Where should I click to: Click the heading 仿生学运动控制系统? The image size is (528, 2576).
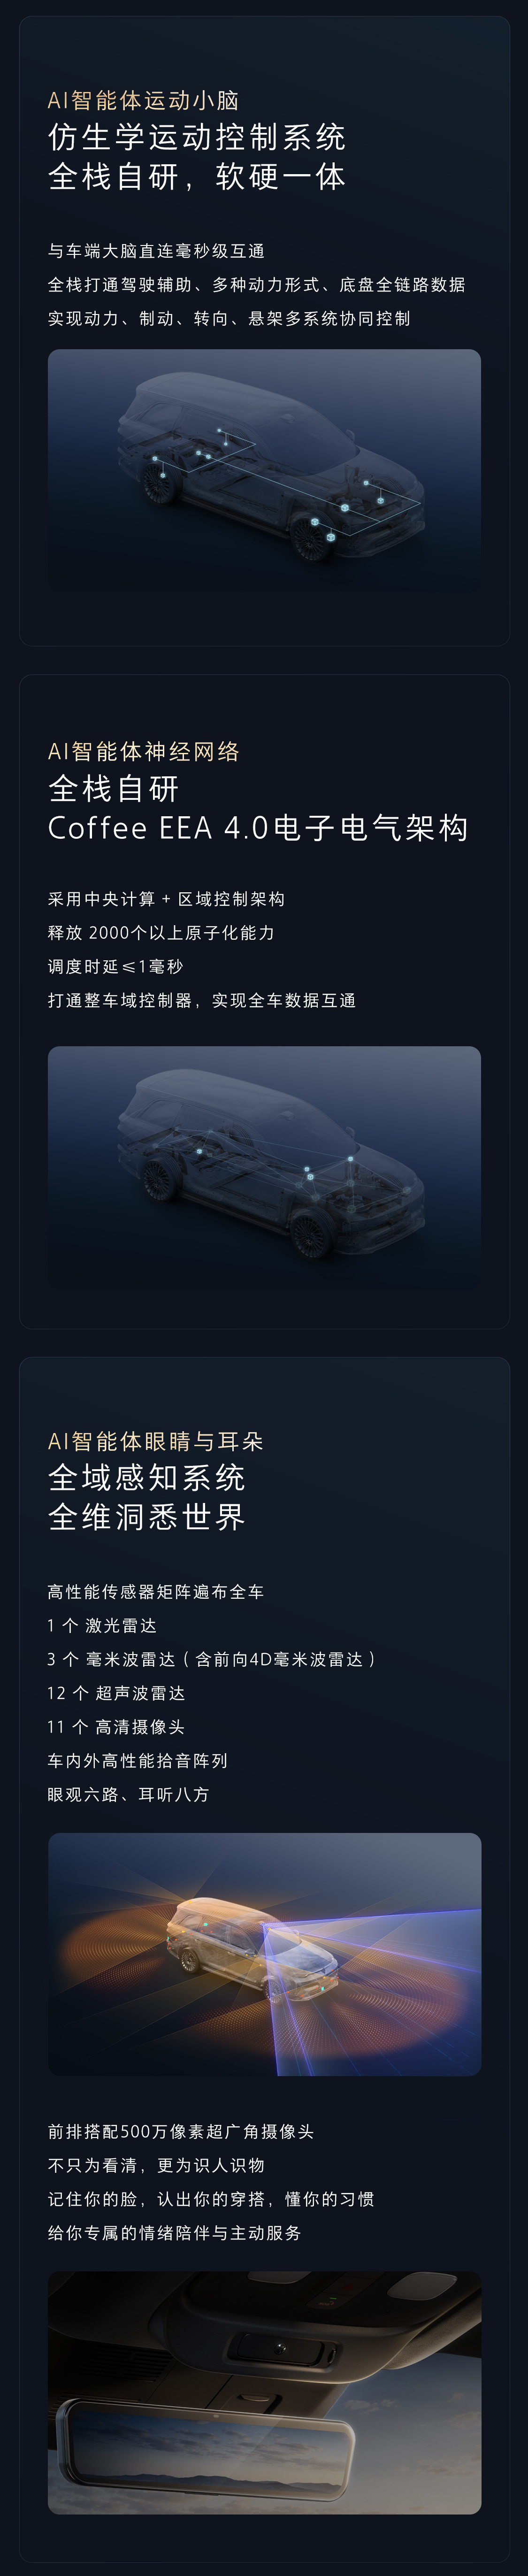coord(197,137)
